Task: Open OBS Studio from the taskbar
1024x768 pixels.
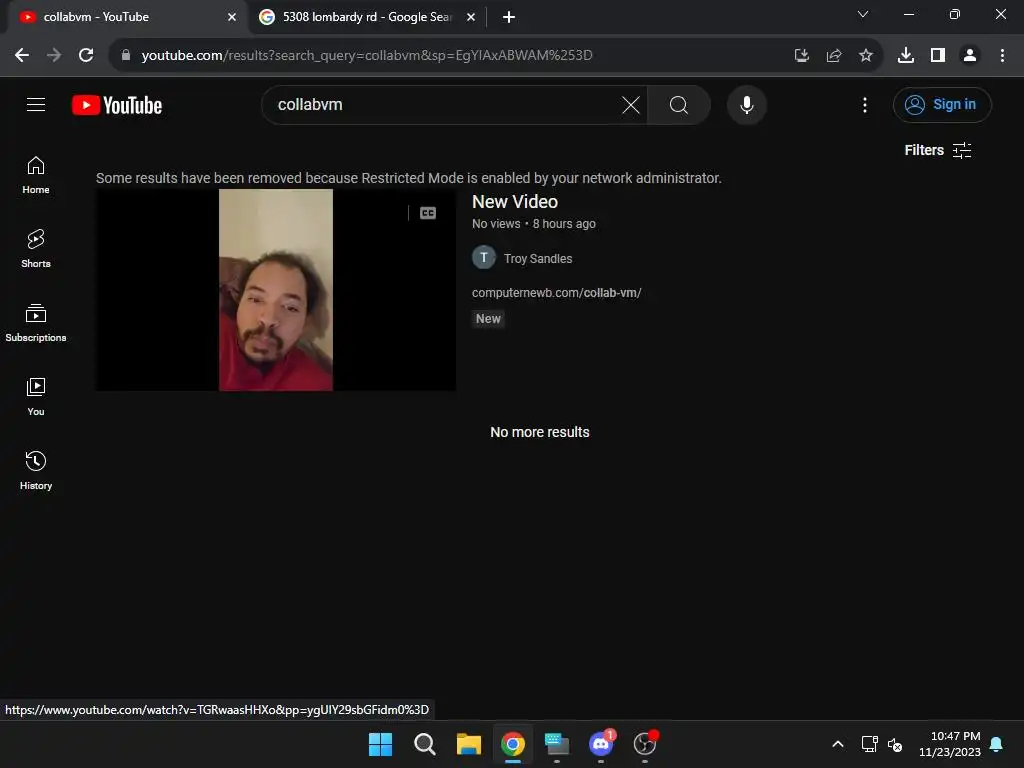Action: [645, 744]
